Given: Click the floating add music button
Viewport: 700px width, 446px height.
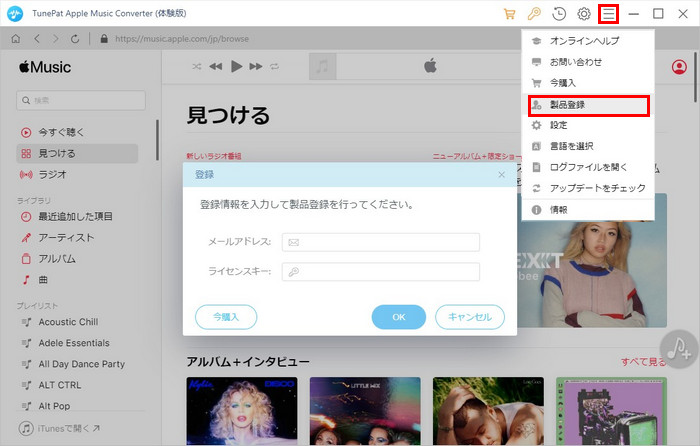Looking at the screenshot, I should pyautogui.click(x=679, y=349).
